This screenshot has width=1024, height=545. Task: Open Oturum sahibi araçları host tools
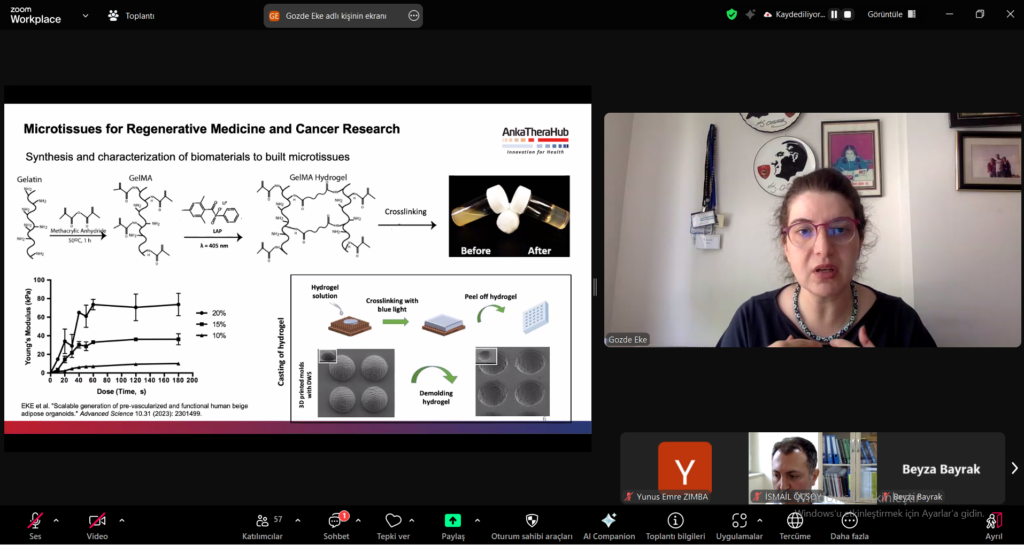coord(532,525)
